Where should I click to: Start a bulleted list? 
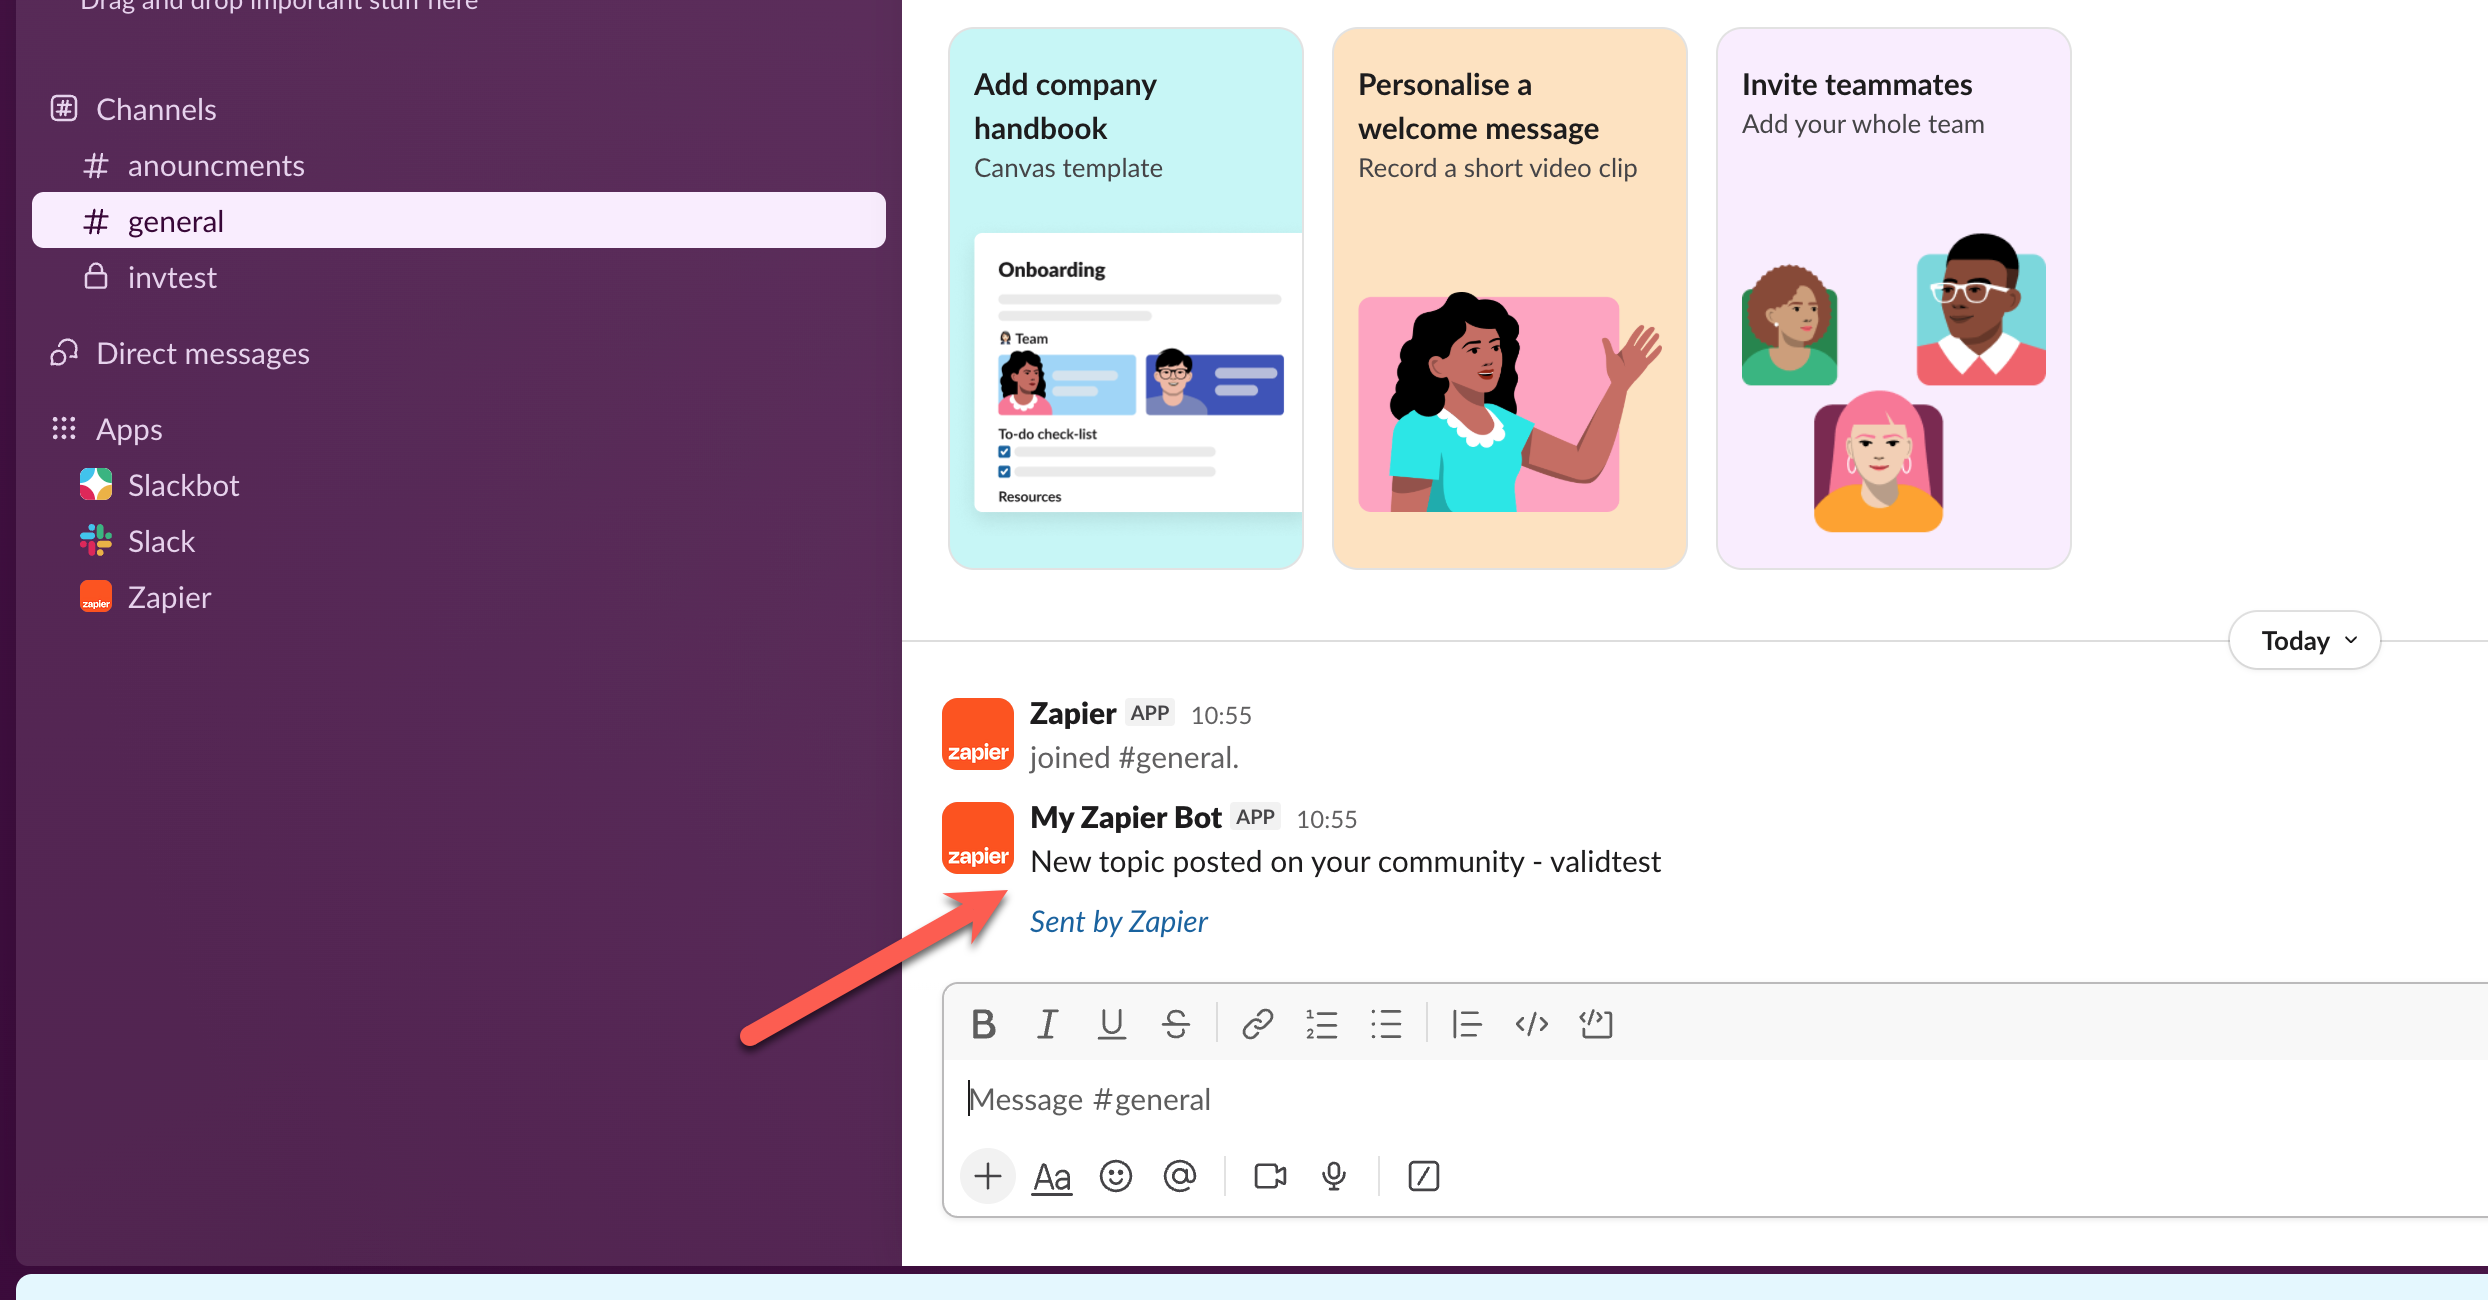click(x=1386, y=1024)
